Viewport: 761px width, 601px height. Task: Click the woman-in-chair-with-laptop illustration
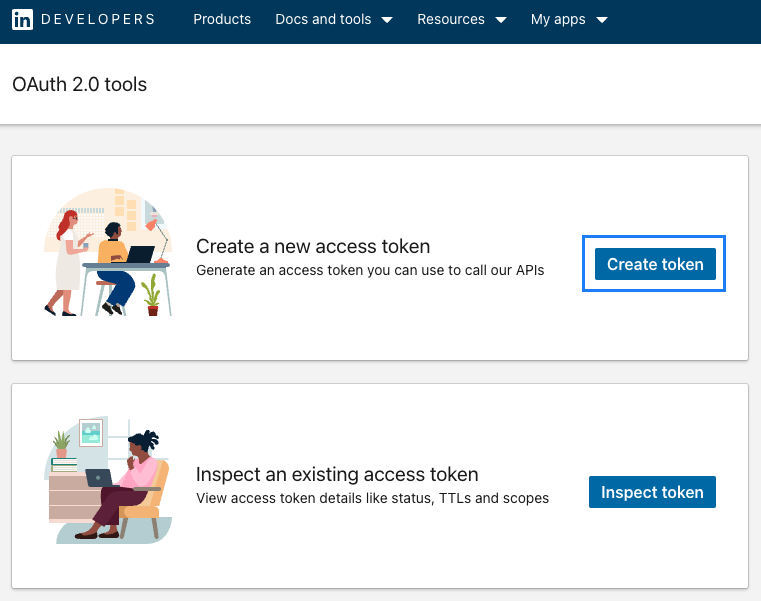point(108,480)
